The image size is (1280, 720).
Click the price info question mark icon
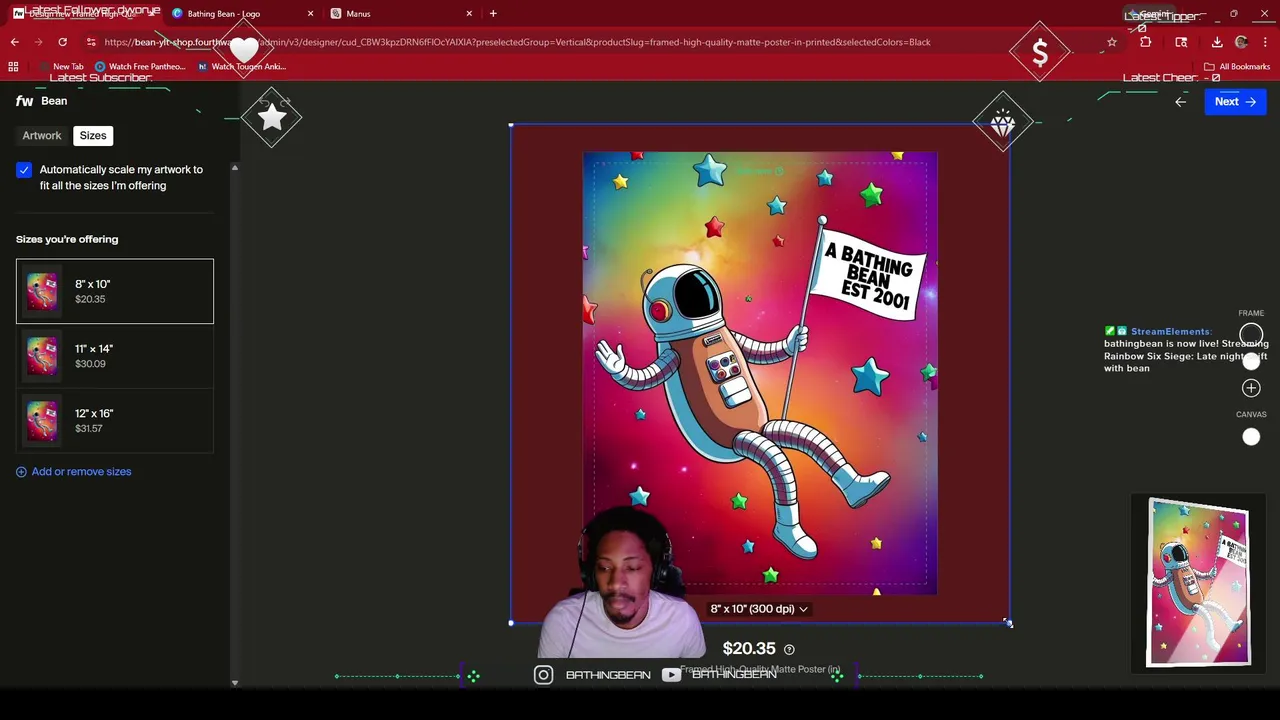(x=789, y=649)
